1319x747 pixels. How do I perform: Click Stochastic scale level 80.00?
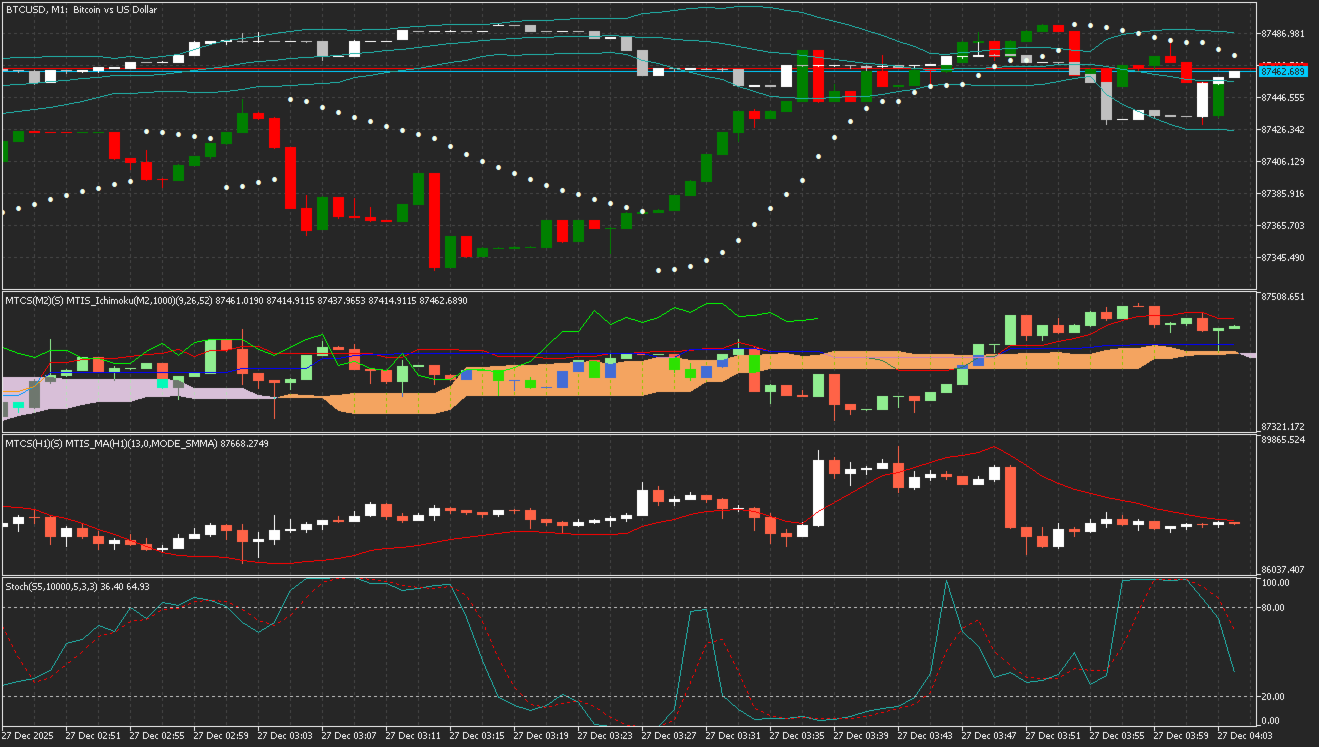pyautogui.click(x=1275, y=608)
